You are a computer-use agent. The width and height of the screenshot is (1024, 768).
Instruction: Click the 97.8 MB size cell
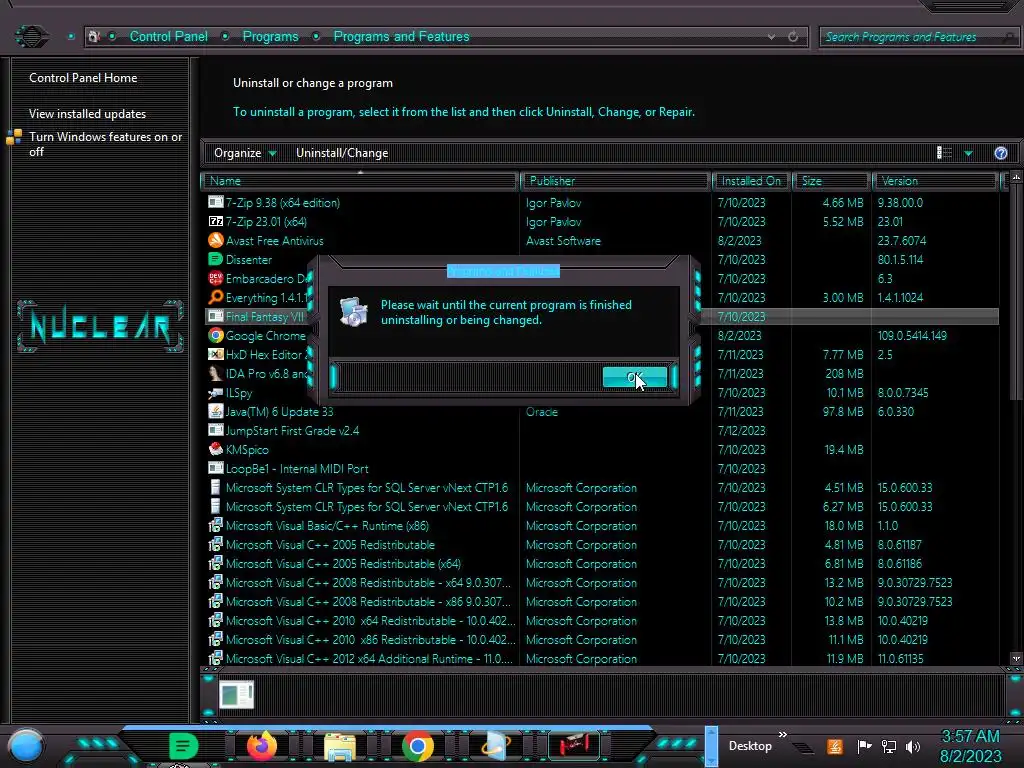(x=844, y=411)
